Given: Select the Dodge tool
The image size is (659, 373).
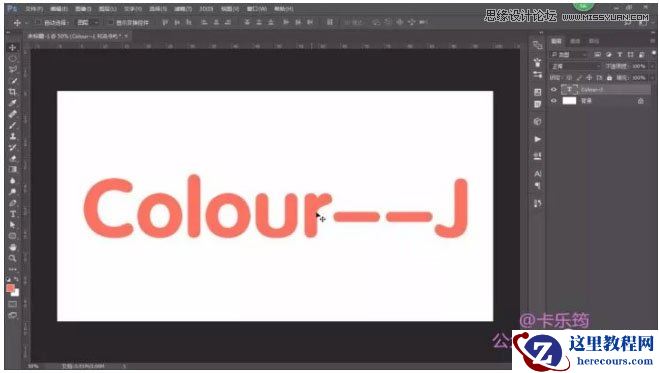Looking at the screenshot, I should point(13,192).
